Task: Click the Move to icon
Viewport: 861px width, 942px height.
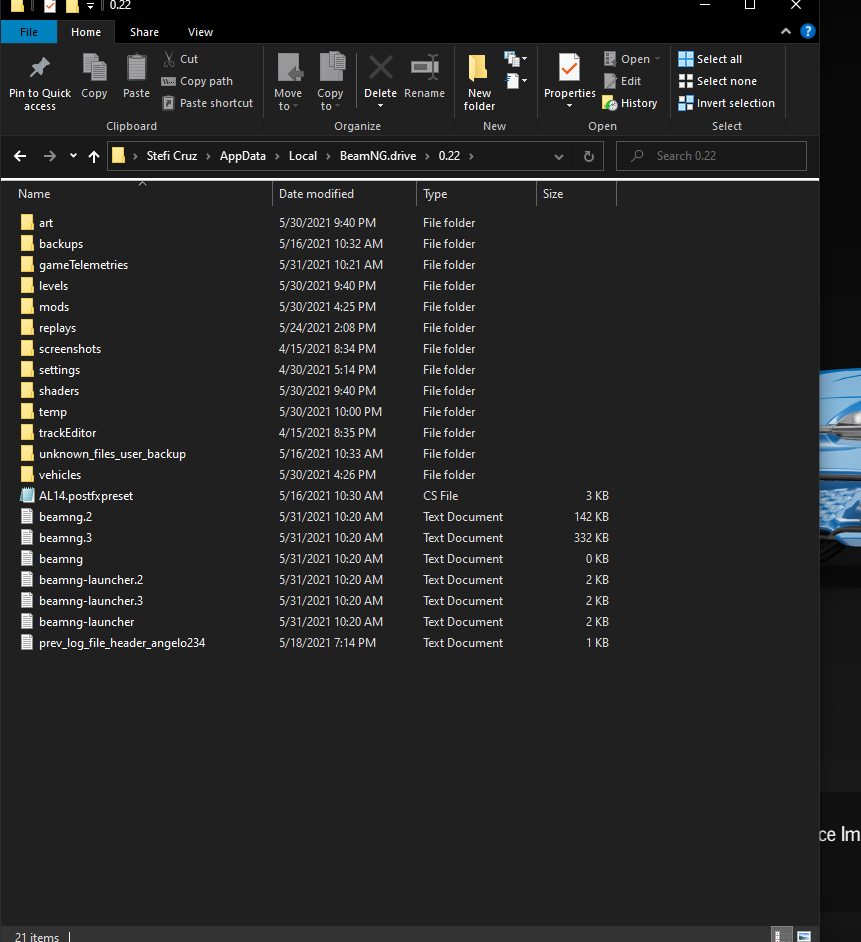Action: coord(289,67)
